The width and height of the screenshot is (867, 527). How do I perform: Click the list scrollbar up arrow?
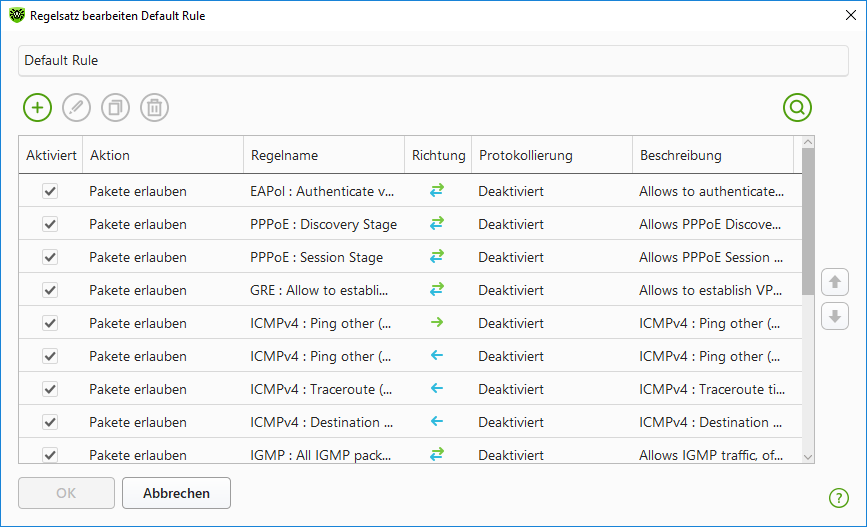[808, 144]
